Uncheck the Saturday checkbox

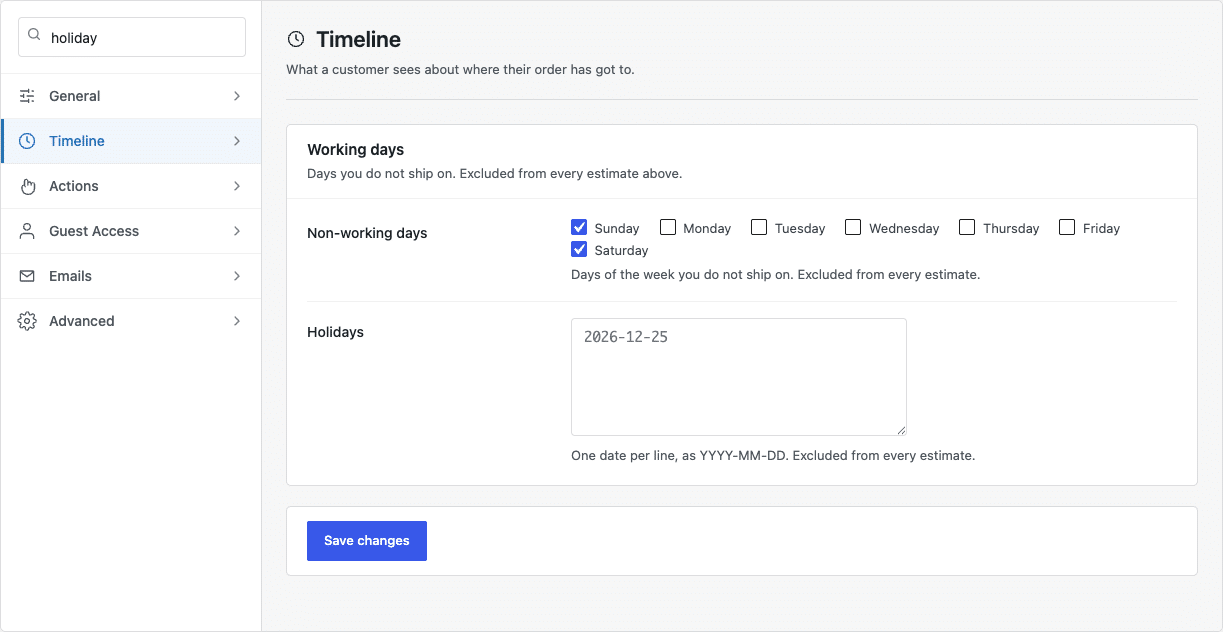point(579,249)
